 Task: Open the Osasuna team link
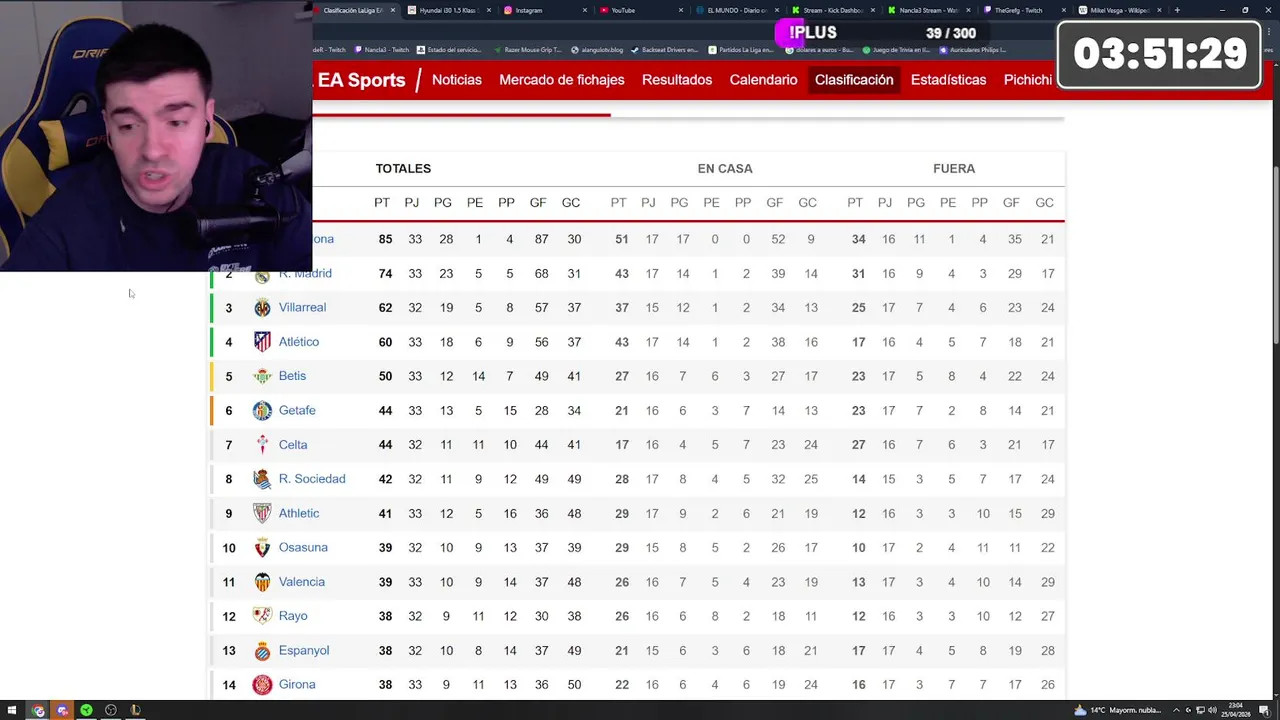(x=303, y=547)
